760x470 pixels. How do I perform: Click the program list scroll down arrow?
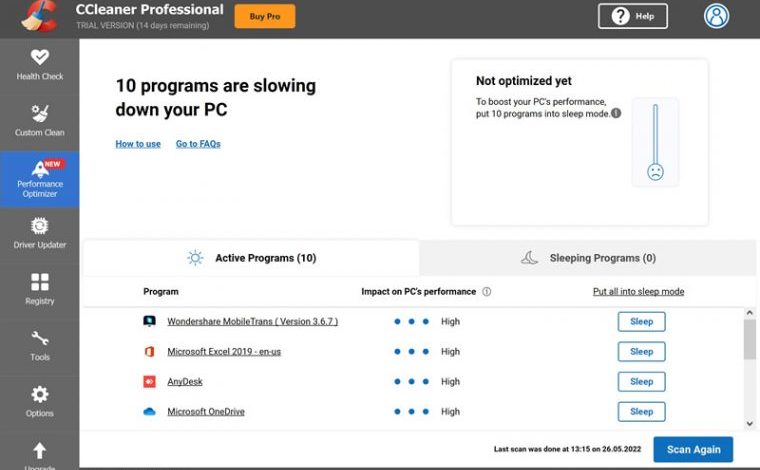click(750, 423)
